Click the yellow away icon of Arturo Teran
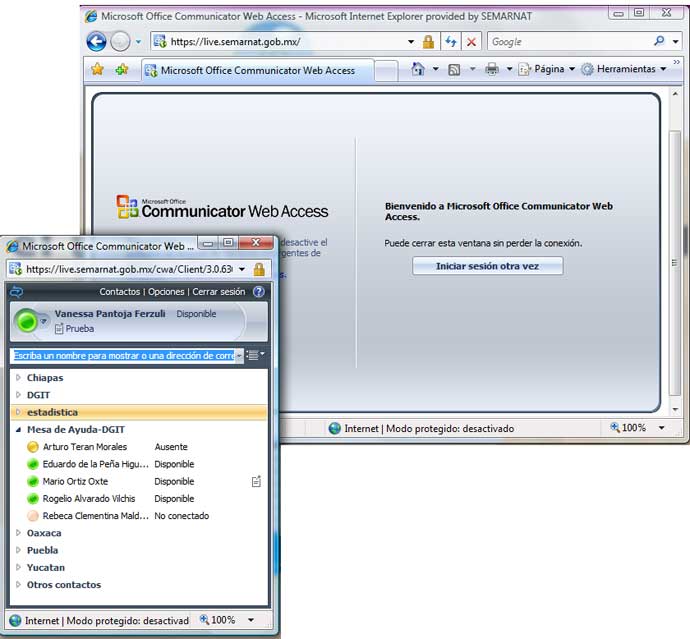Screen dimensions: 690x639 point(33,447)
